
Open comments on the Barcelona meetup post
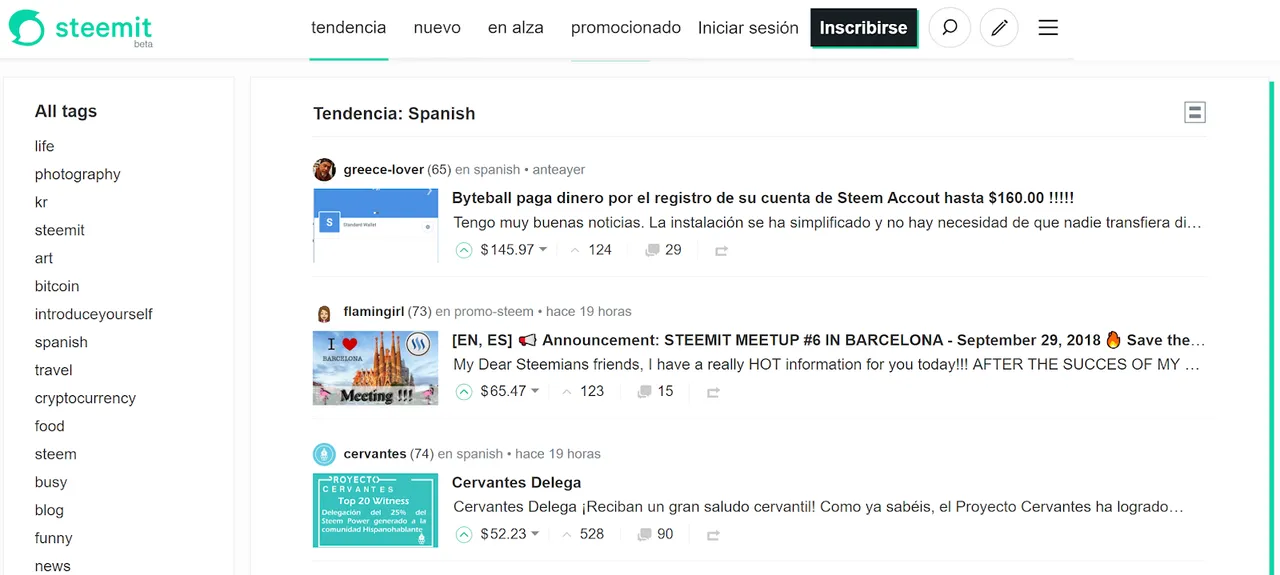point(656,392)
